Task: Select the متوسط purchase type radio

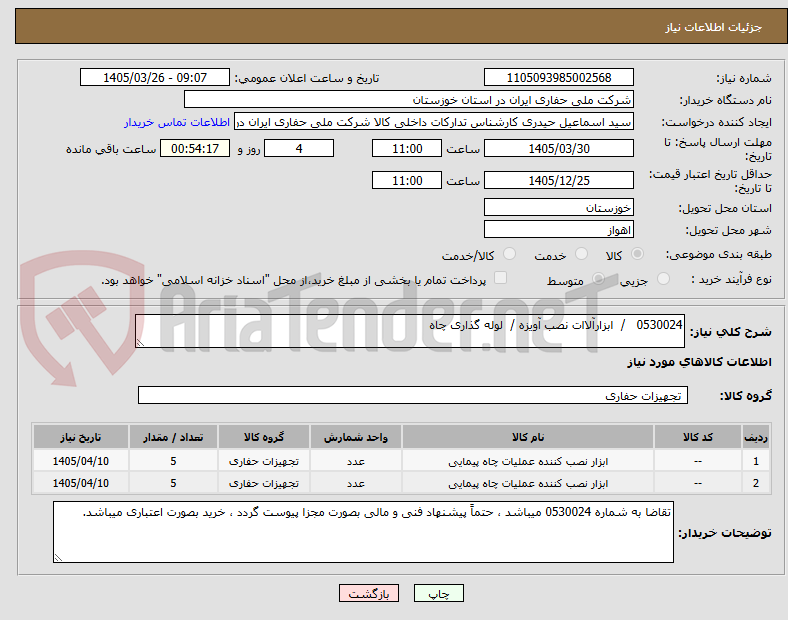Action: pos(598,278)
